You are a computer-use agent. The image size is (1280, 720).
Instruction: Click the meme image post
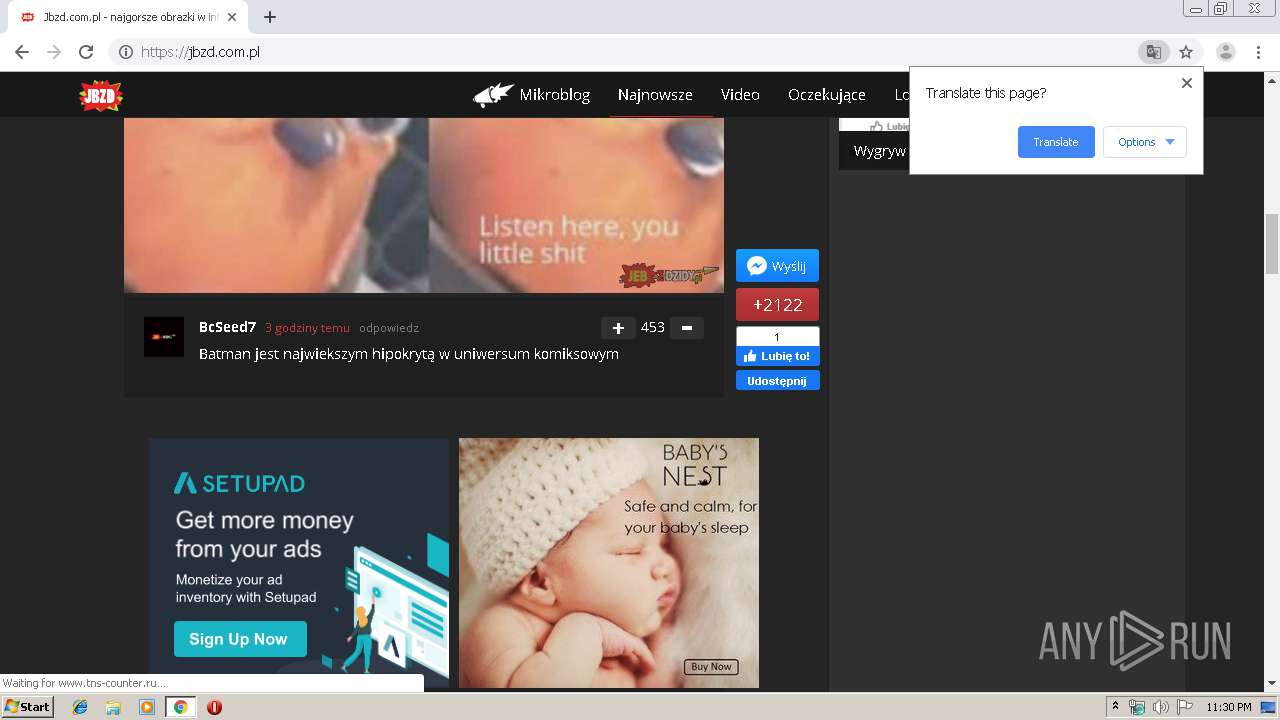point(424,205)
